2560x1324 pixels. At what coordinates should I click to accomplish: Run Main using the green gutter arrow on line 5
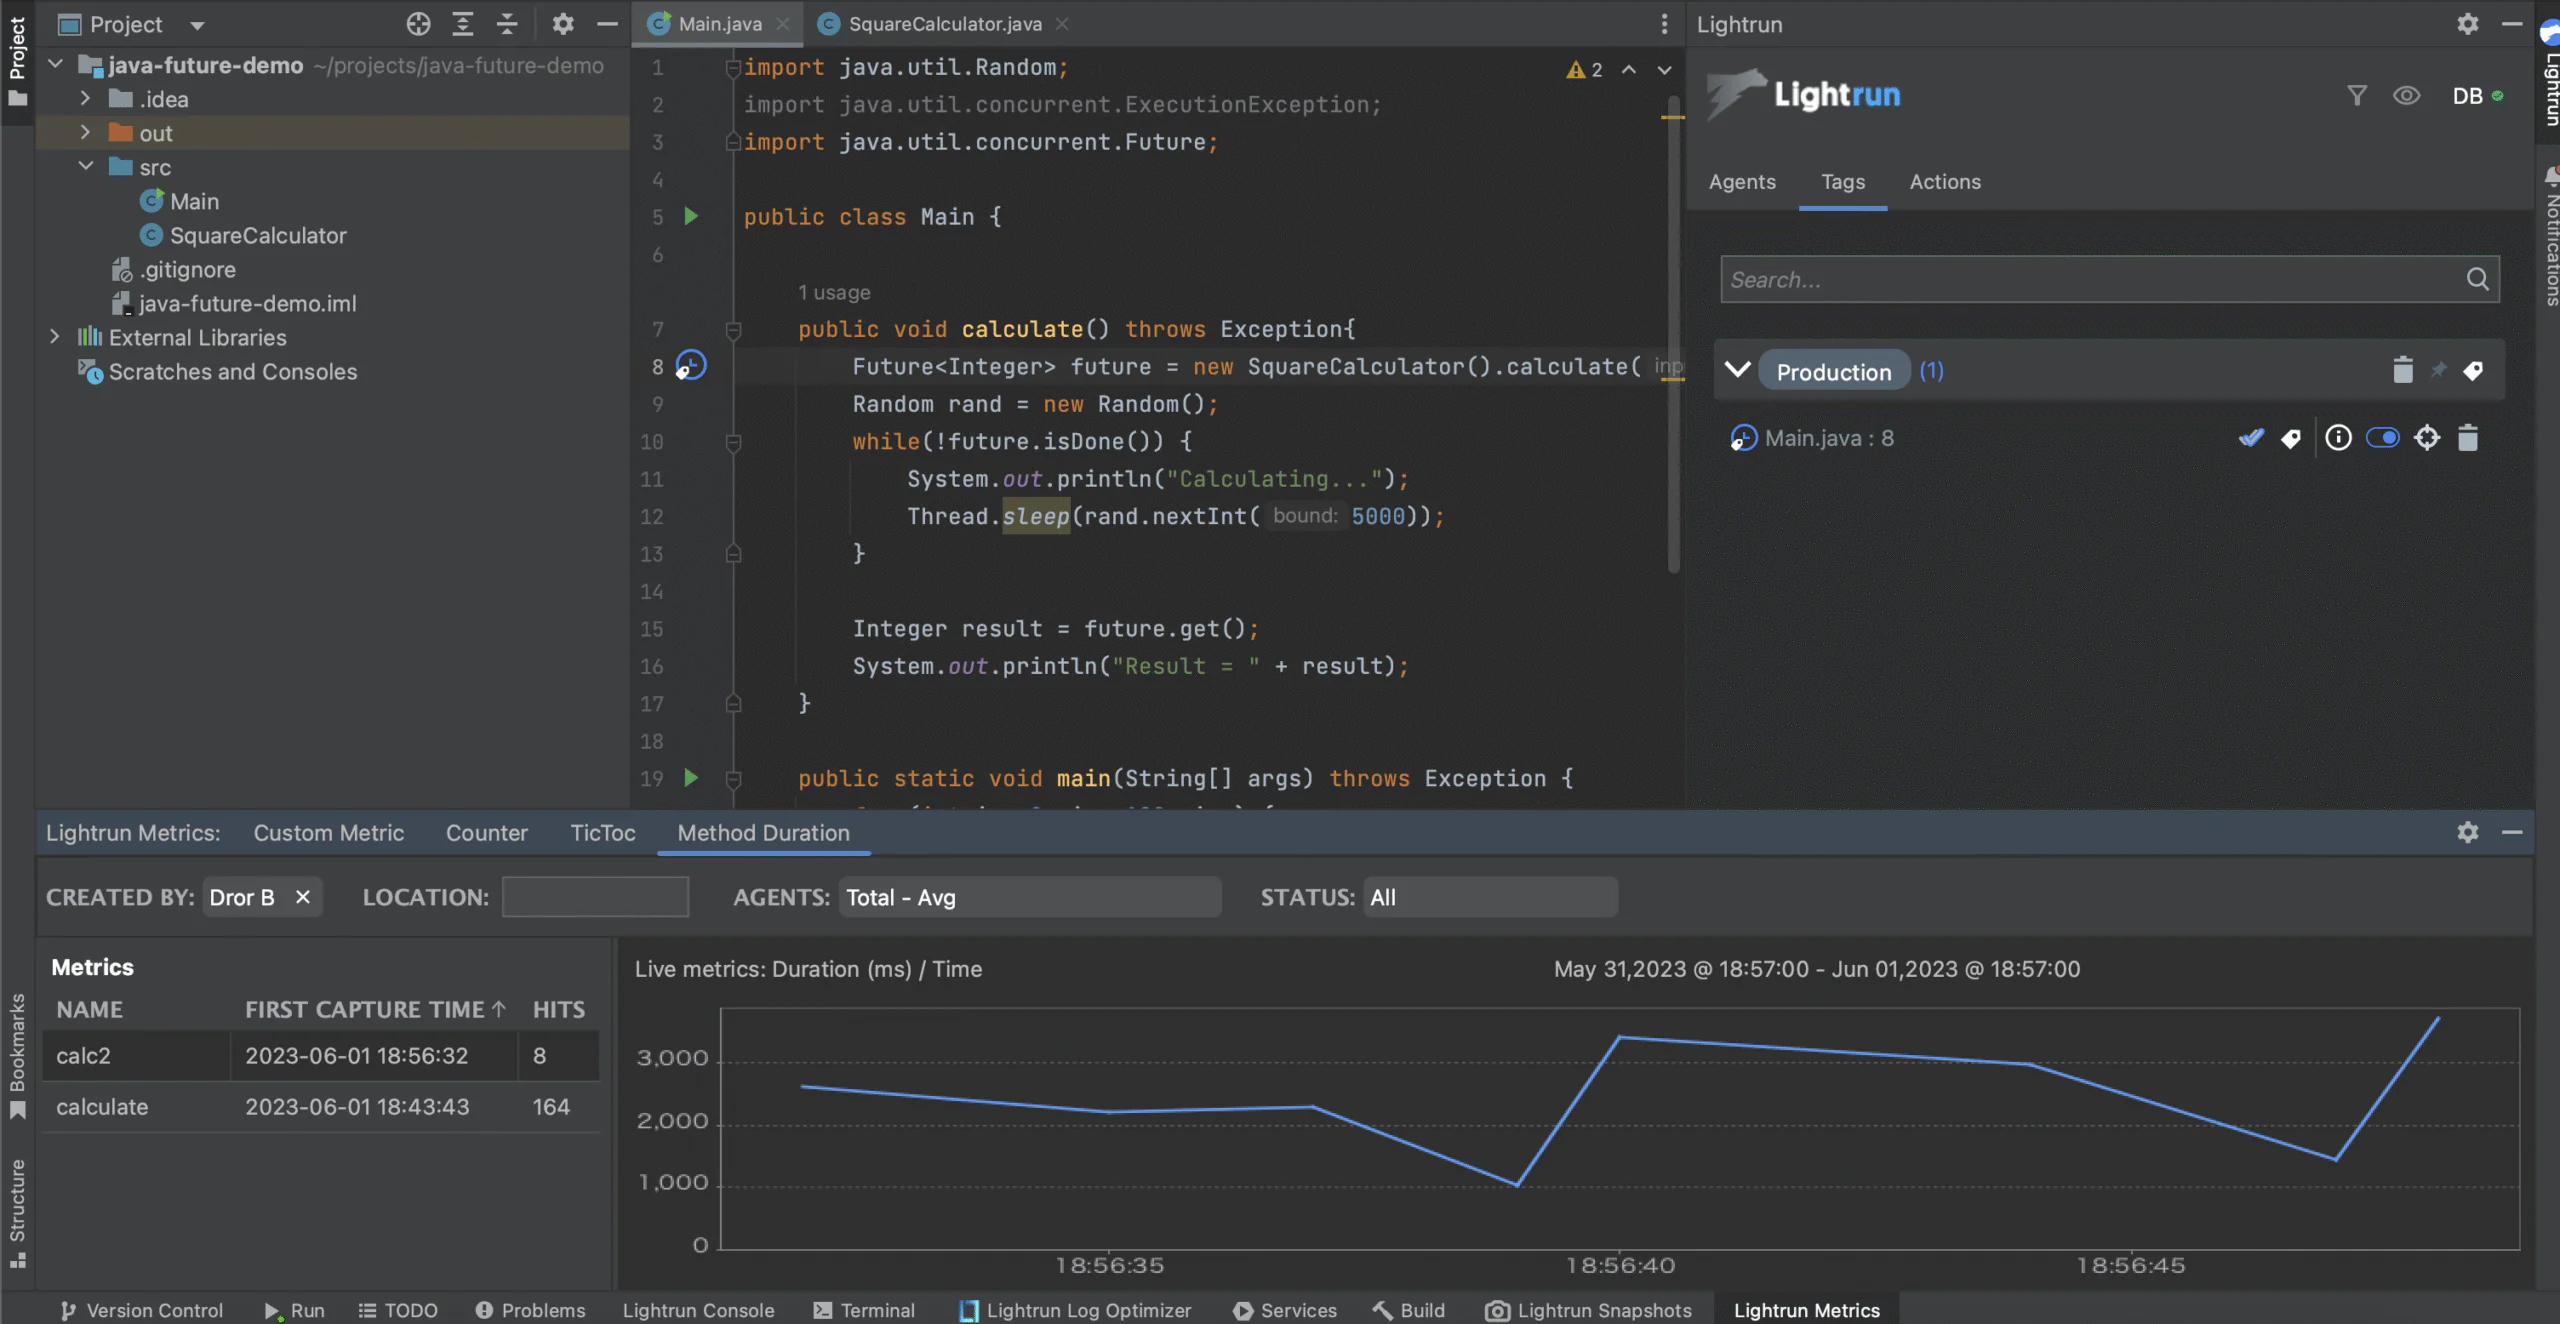click(691, 217)
